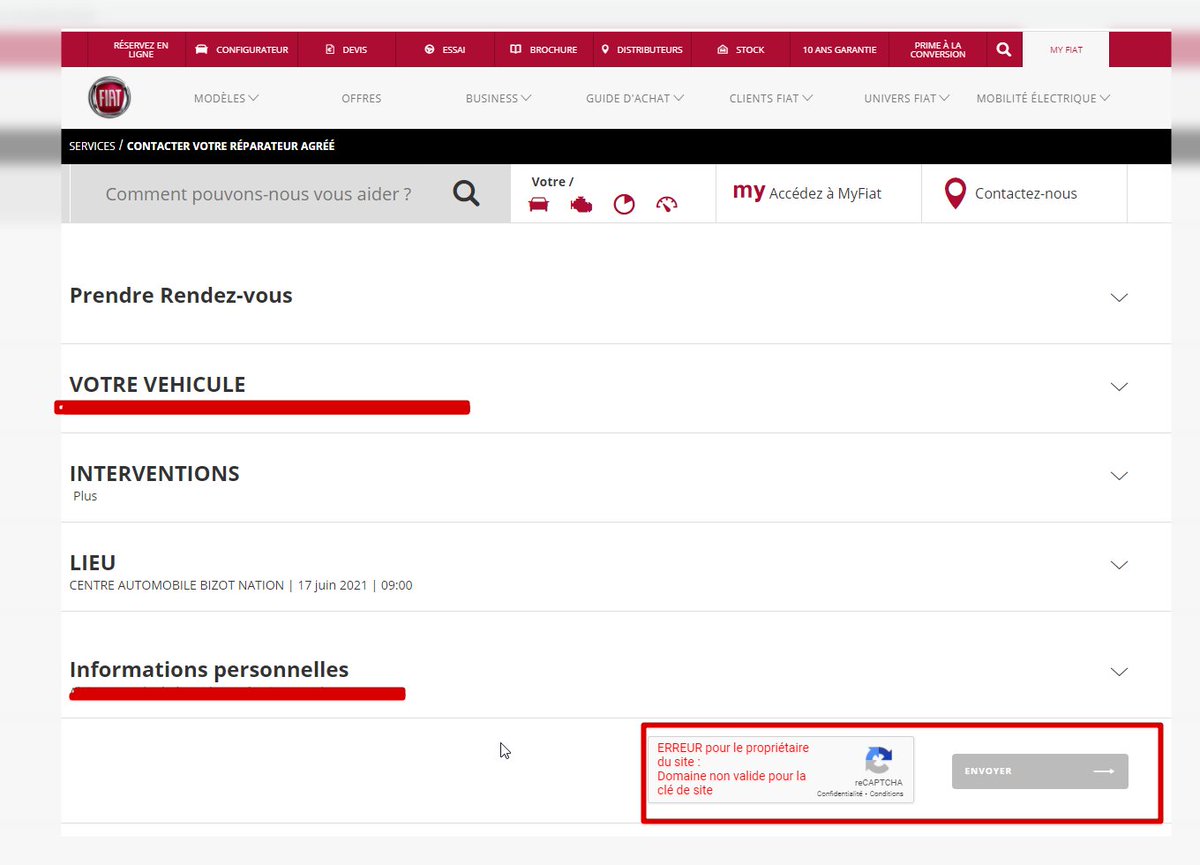The image size is (1200, 865).
Task: Click the Envoyer button
Action: 1040,771
